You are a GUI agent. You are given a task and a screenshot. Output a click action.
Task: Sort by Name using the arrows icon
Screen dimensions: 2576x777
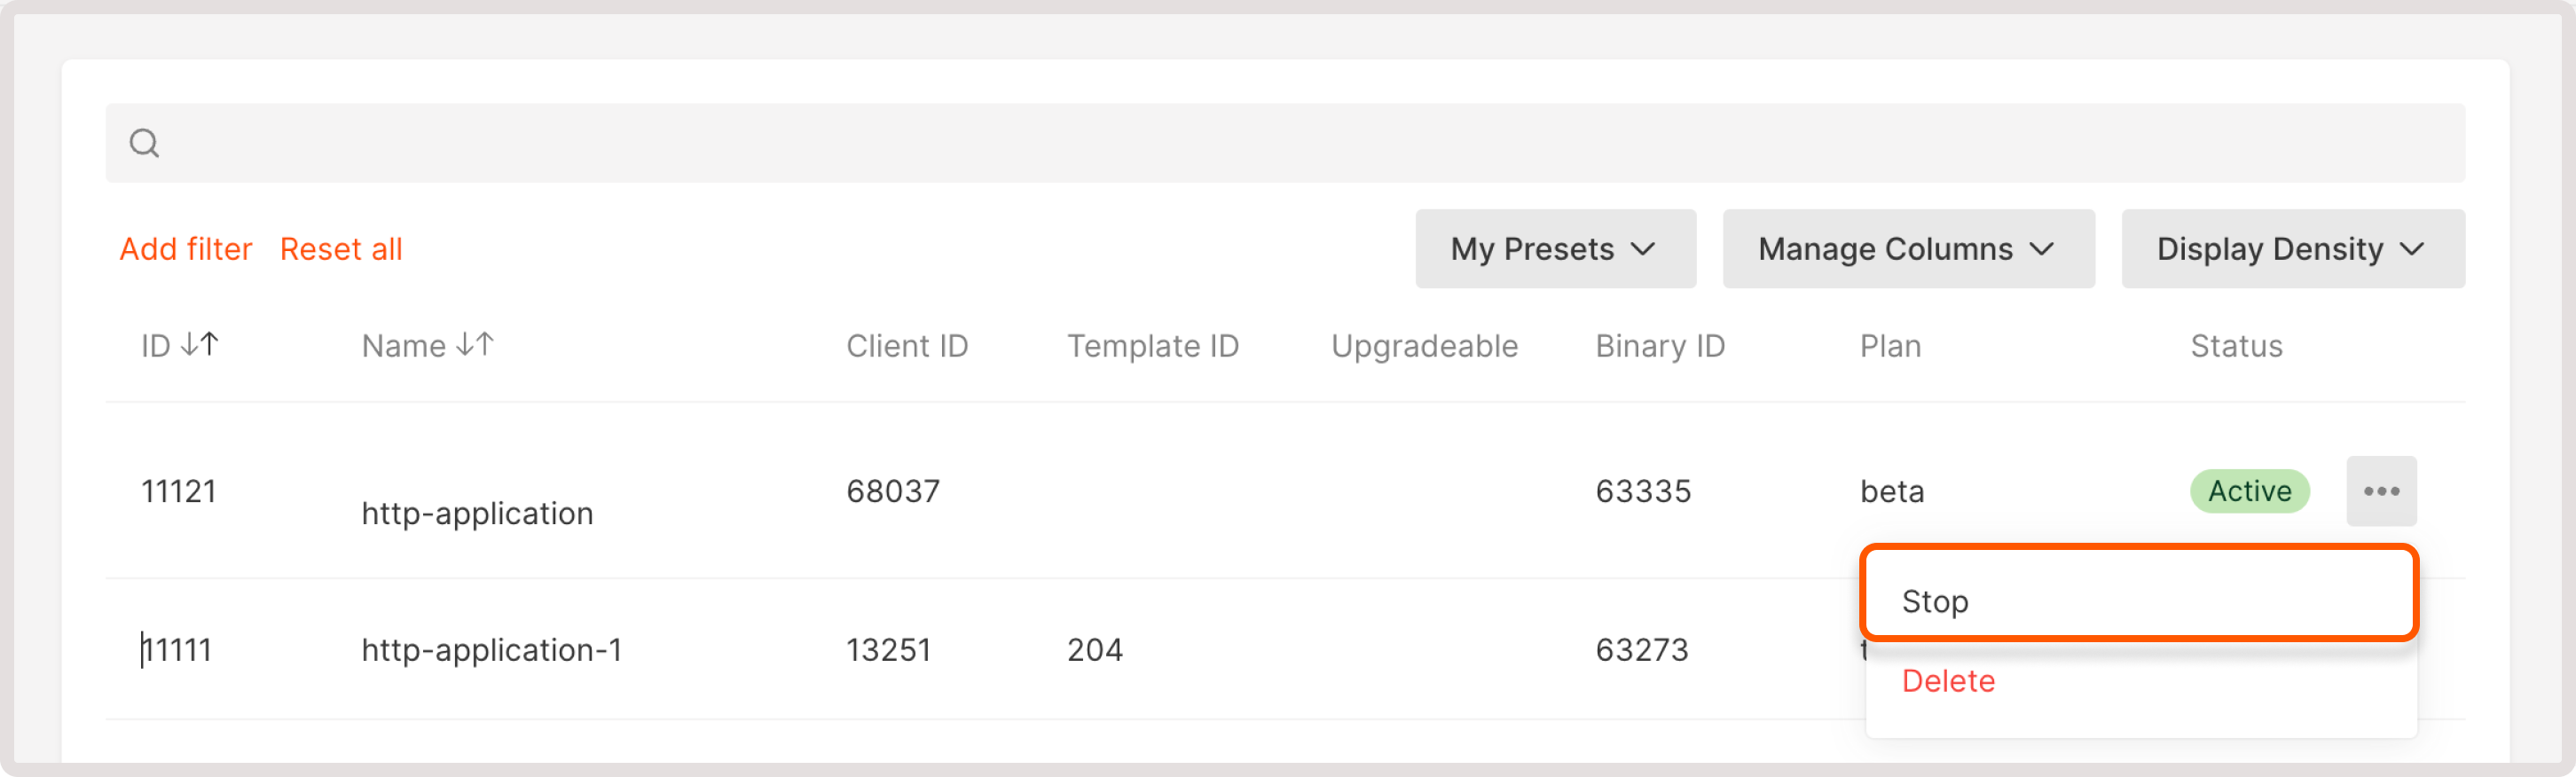coord(475,345)
